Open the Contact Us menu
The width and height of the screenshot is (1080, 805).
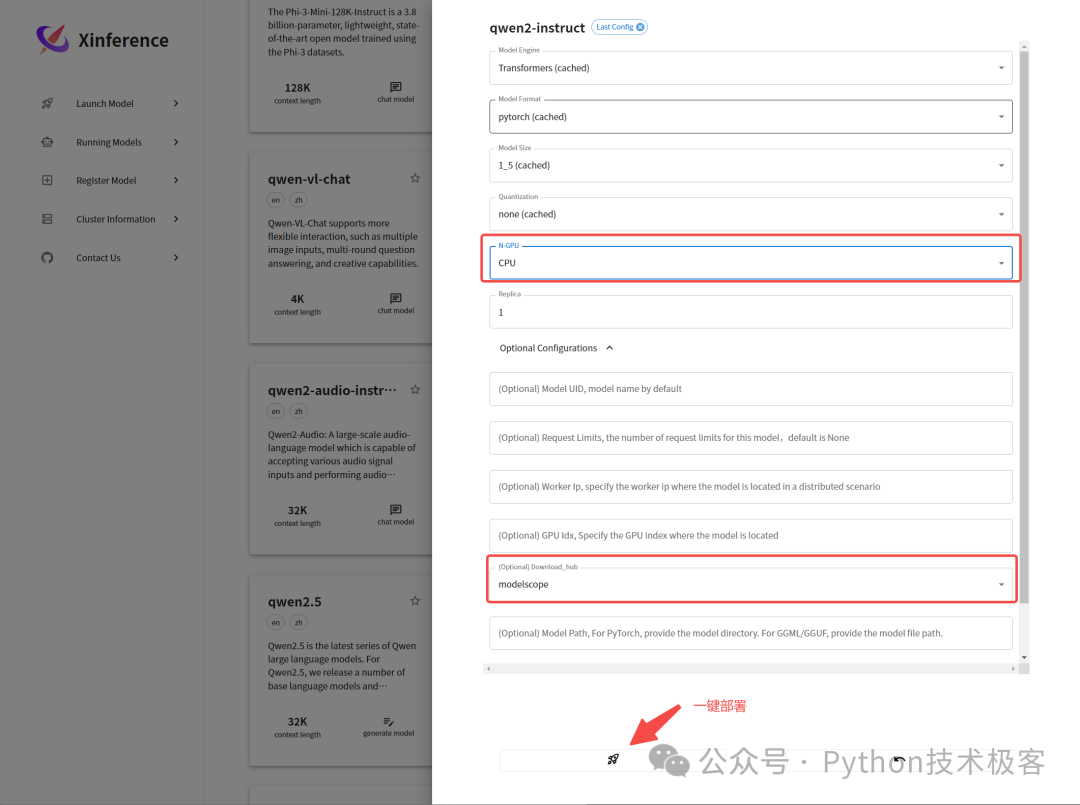(110, 258)
